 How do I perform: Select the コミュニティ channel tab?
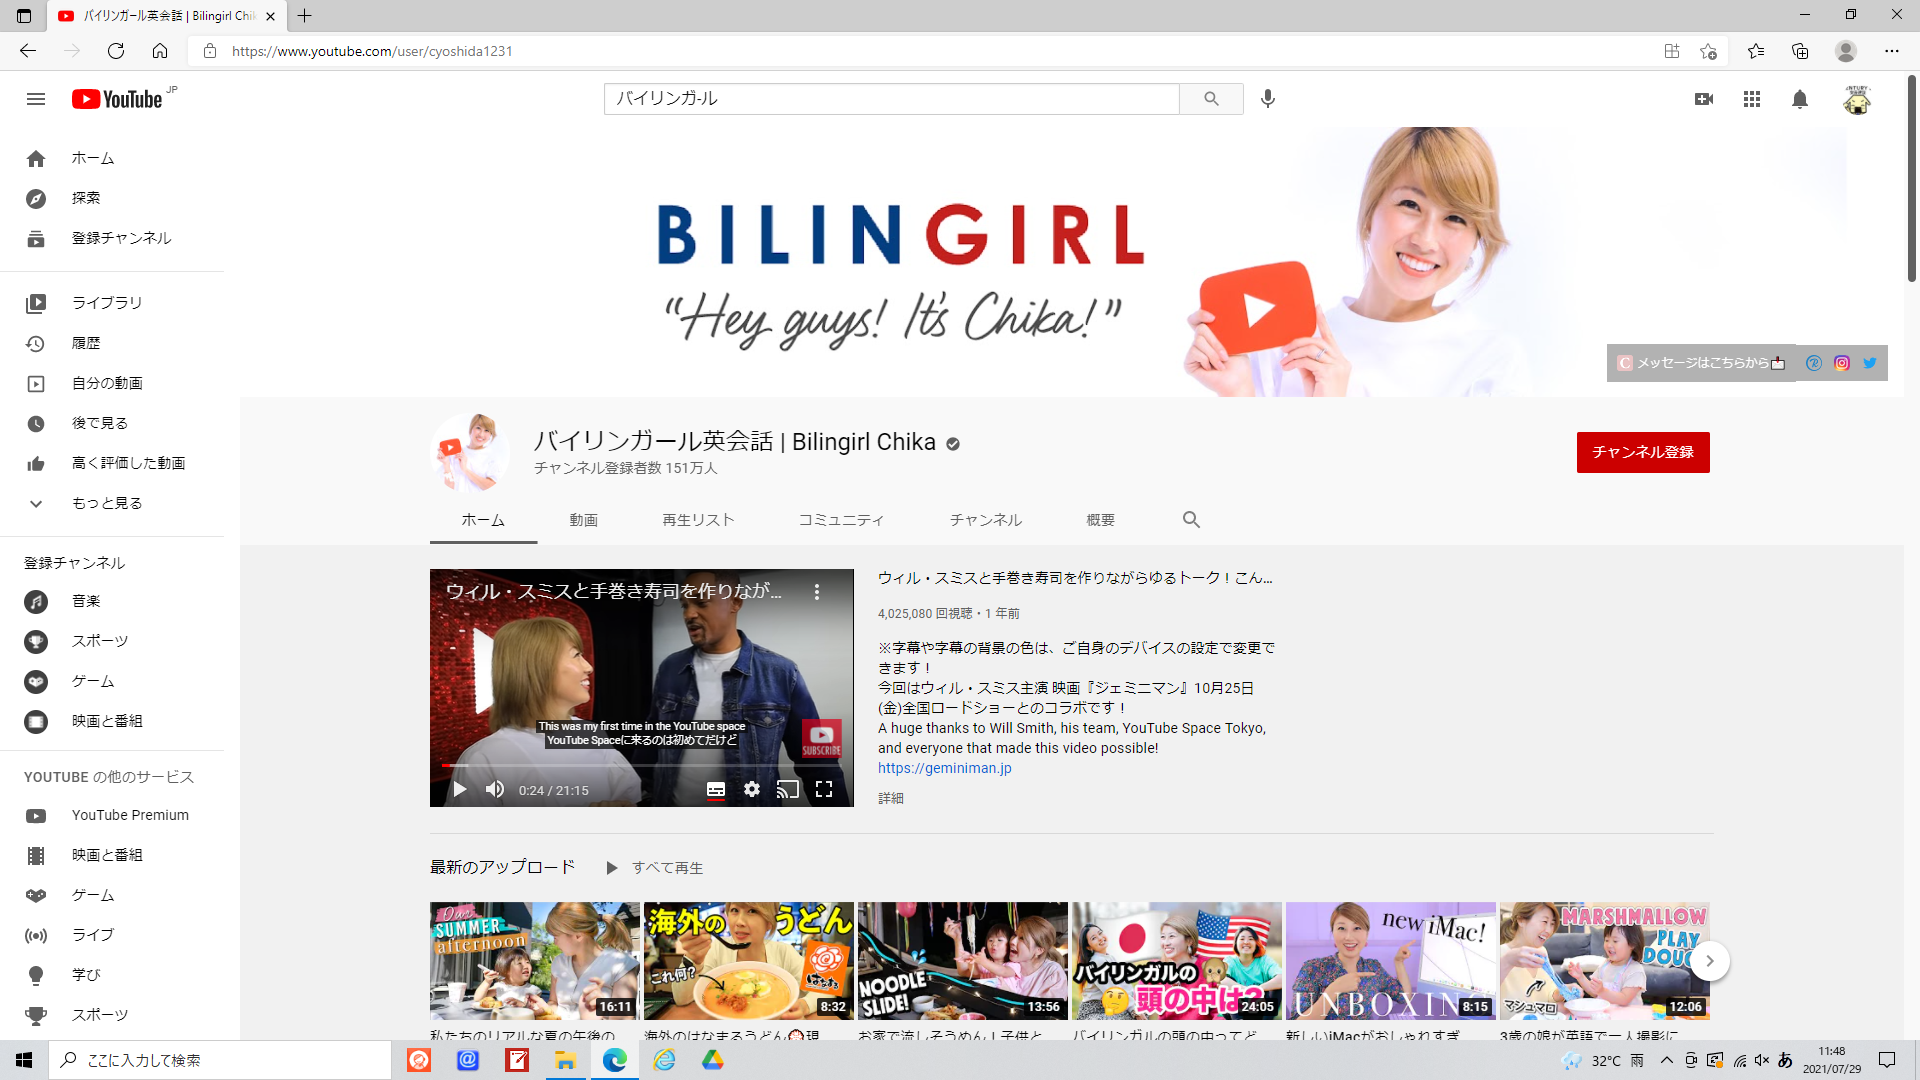pos(841,520)
